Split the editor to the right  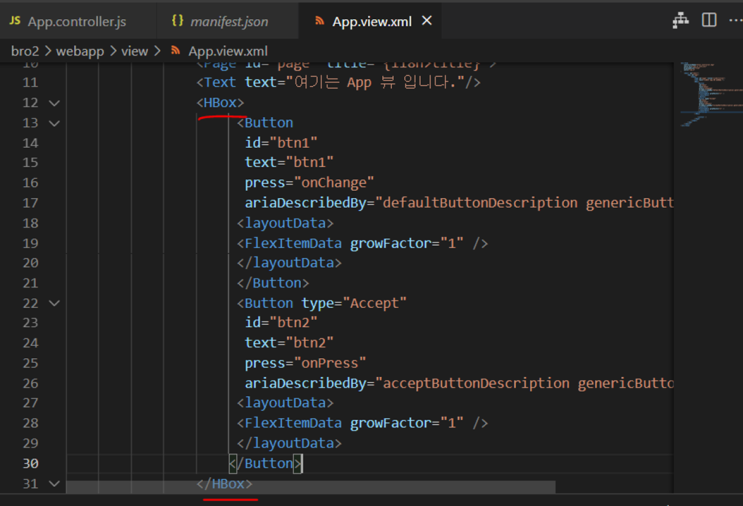[709, 20]
